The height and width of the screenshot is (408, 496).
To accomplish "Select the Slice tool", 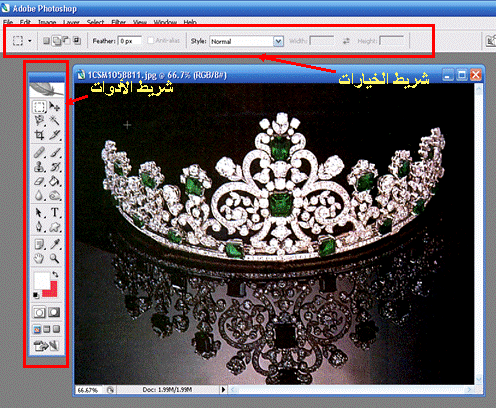I will click(54, 135).
